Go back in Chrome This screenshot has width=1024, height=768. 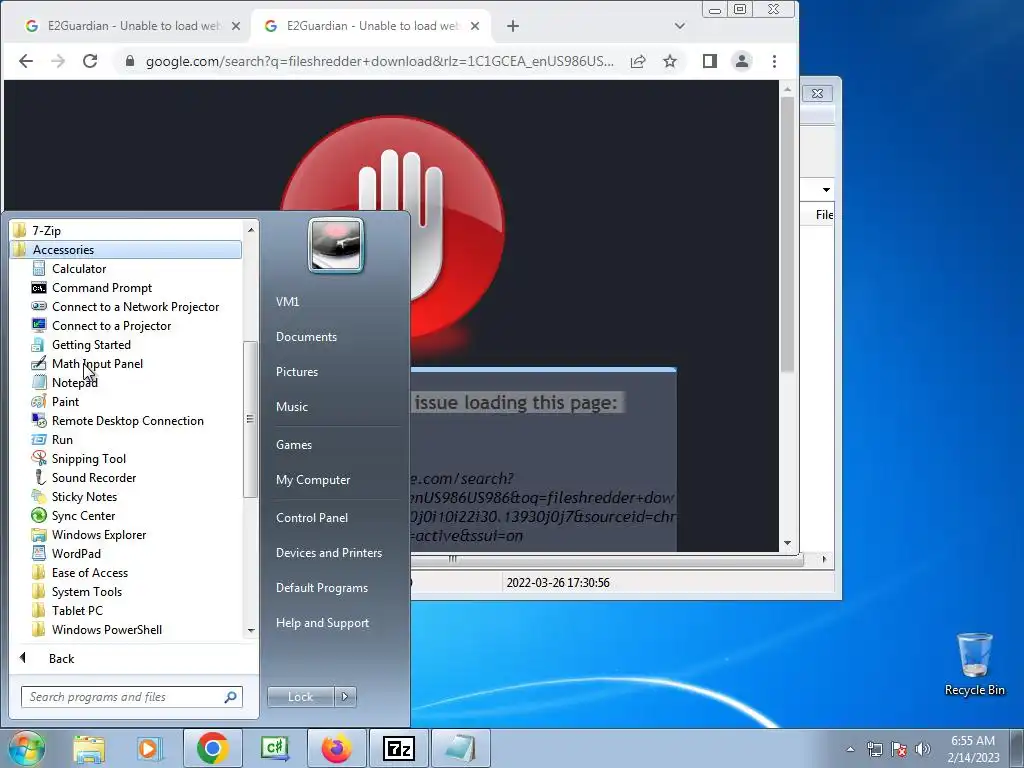[x=25, y=61]
